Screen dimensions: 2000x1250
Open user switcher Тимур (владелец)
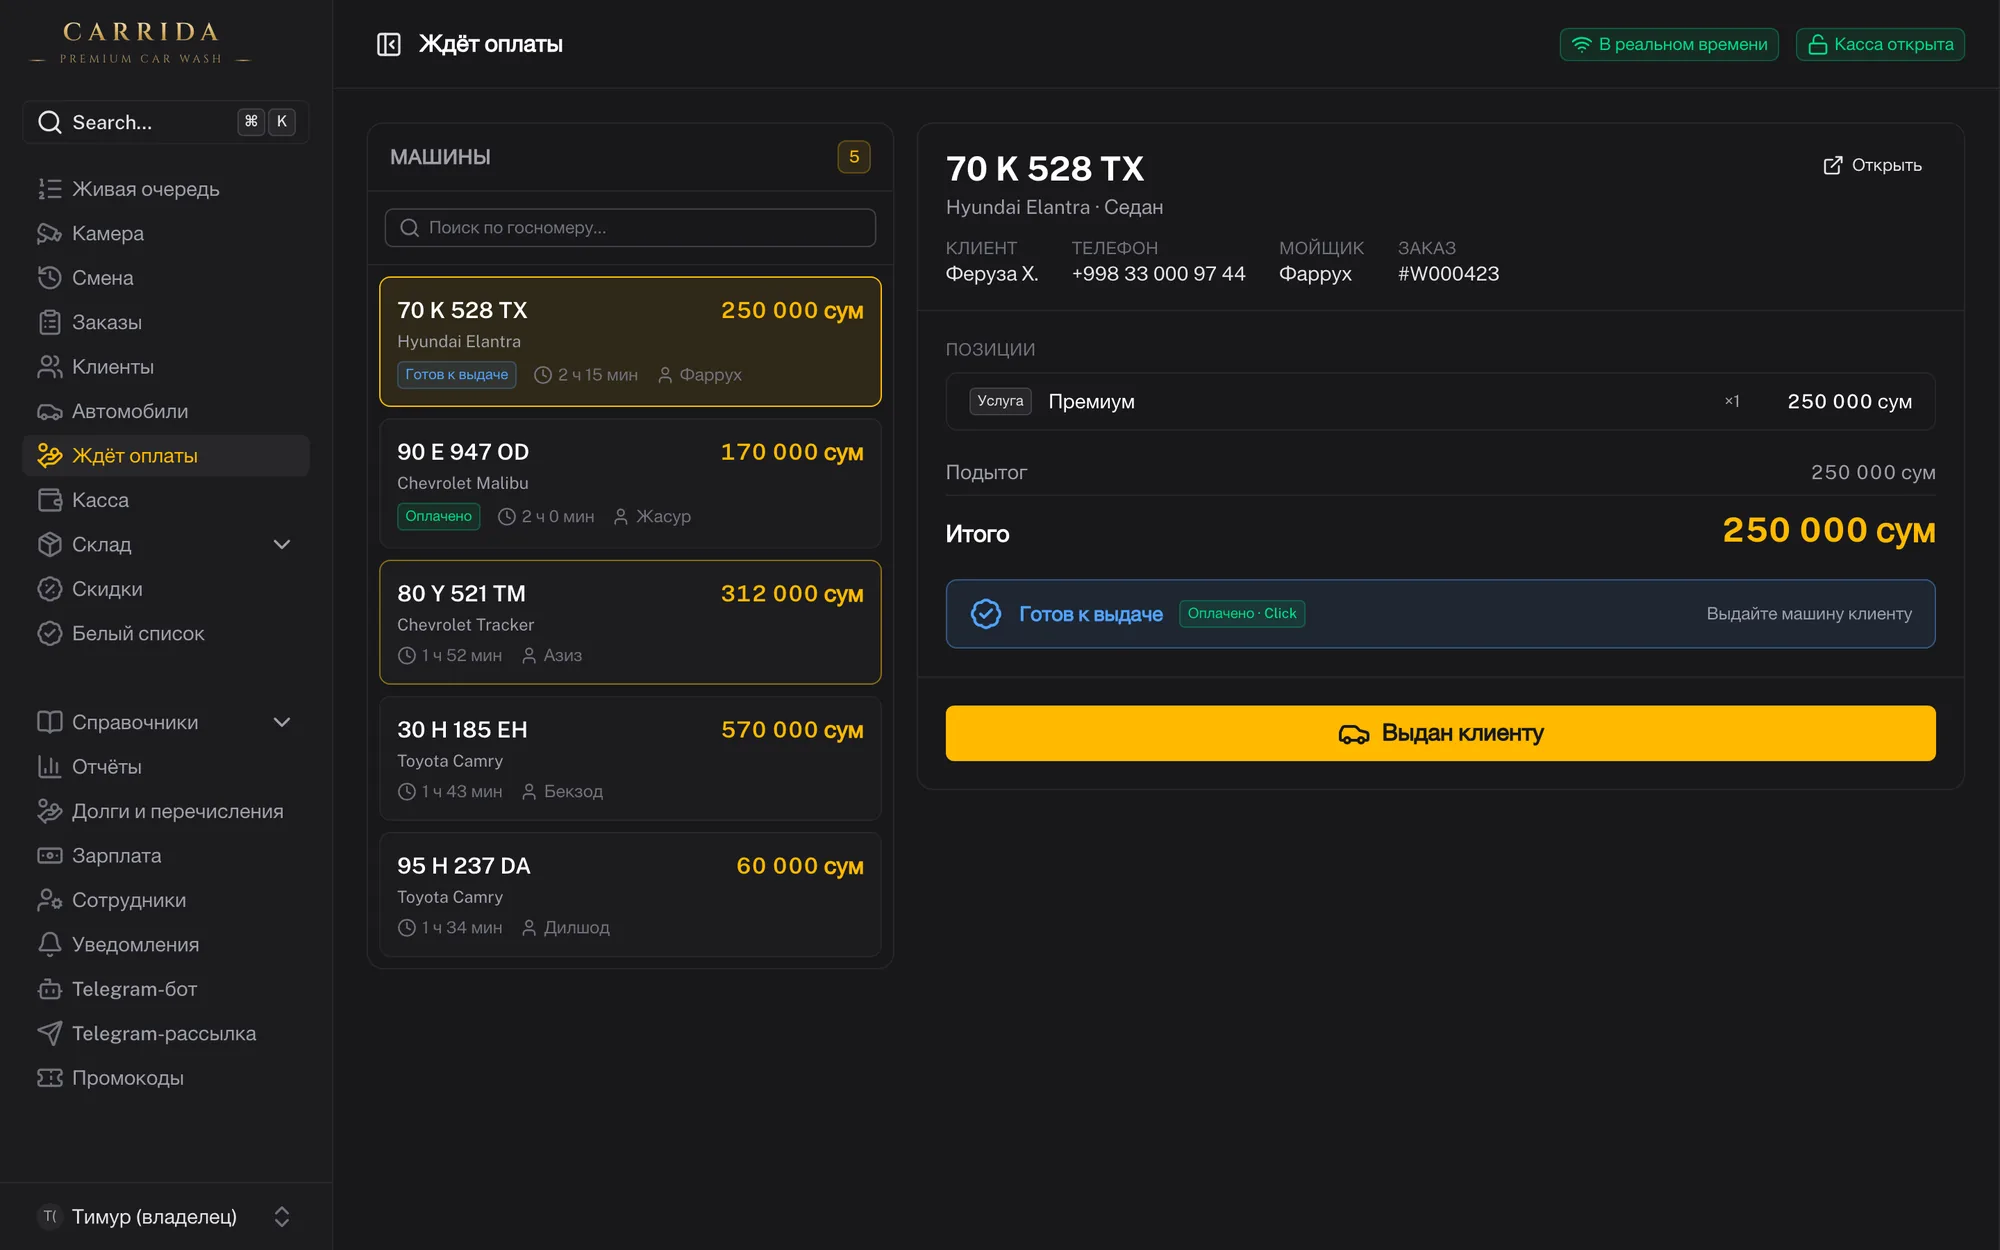tap(165, 1216)
